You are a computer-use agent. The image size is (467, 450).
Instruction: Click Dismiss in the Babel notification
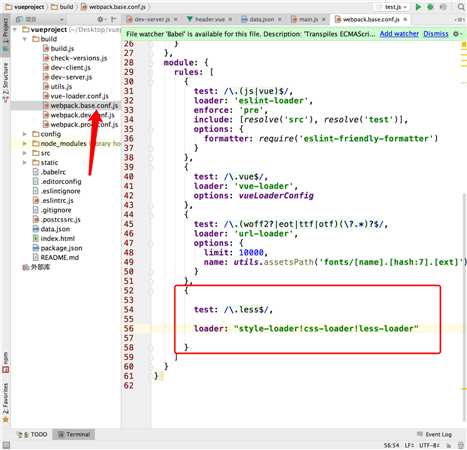tap(436, 34)
